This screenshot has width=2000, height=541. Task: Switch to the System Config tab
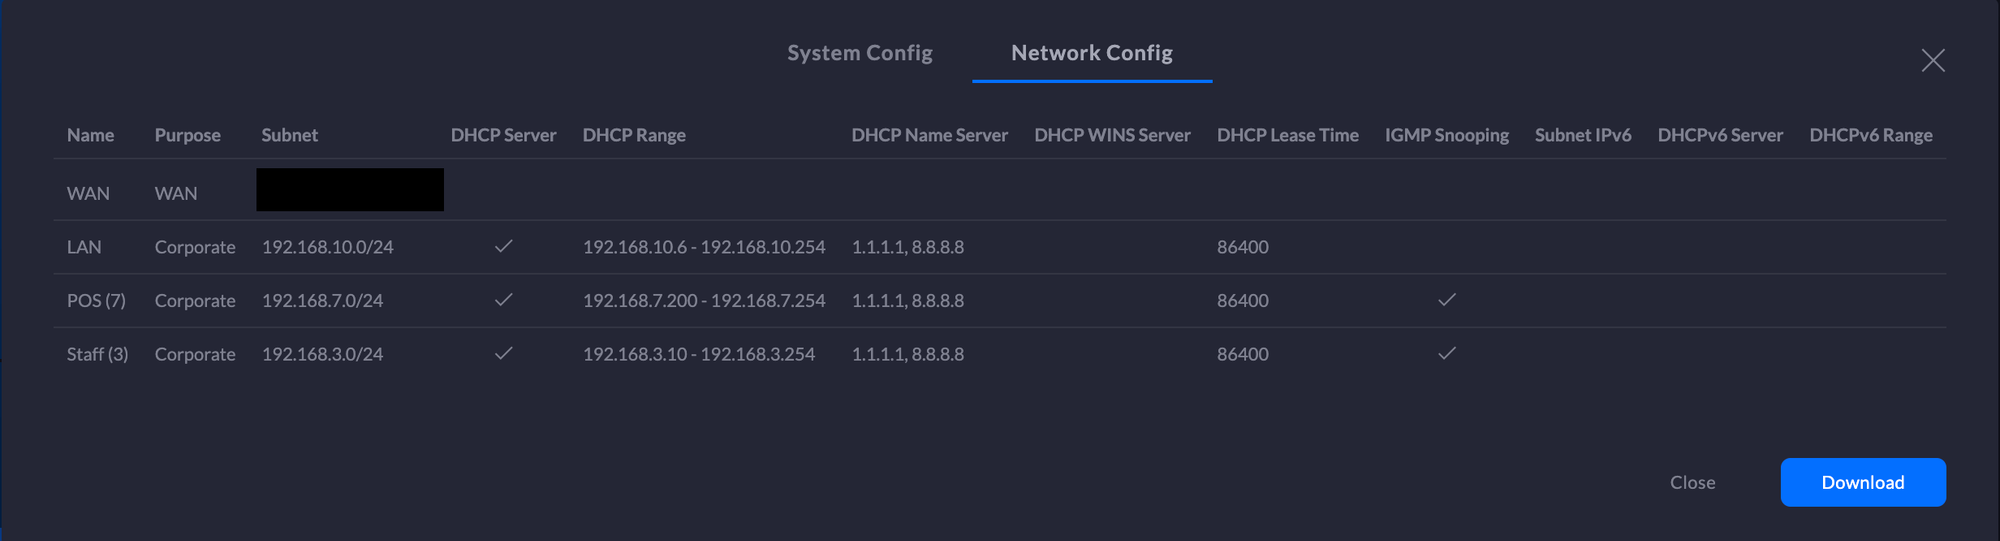[859, 53]
